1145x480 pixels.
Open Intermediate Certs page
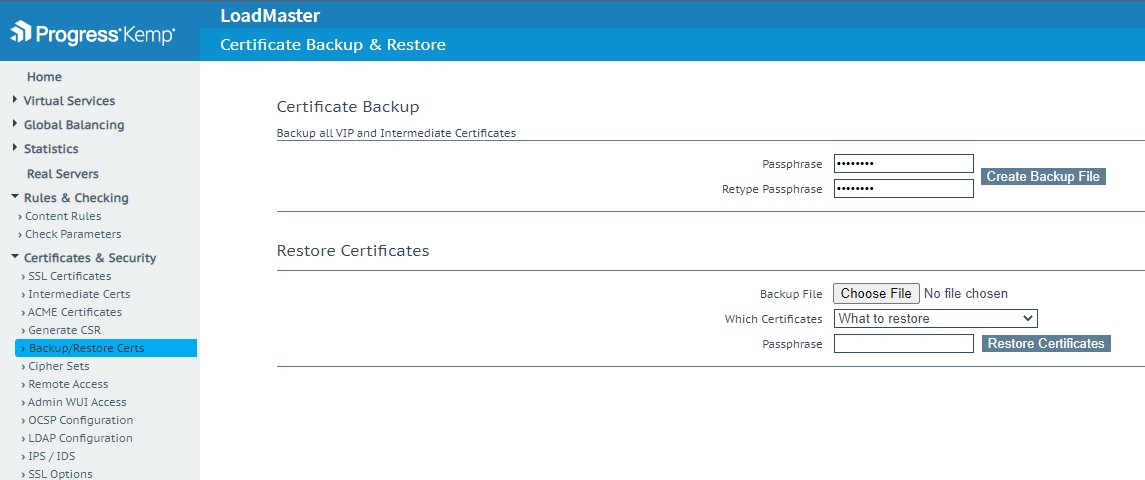(x=79, y=294)
